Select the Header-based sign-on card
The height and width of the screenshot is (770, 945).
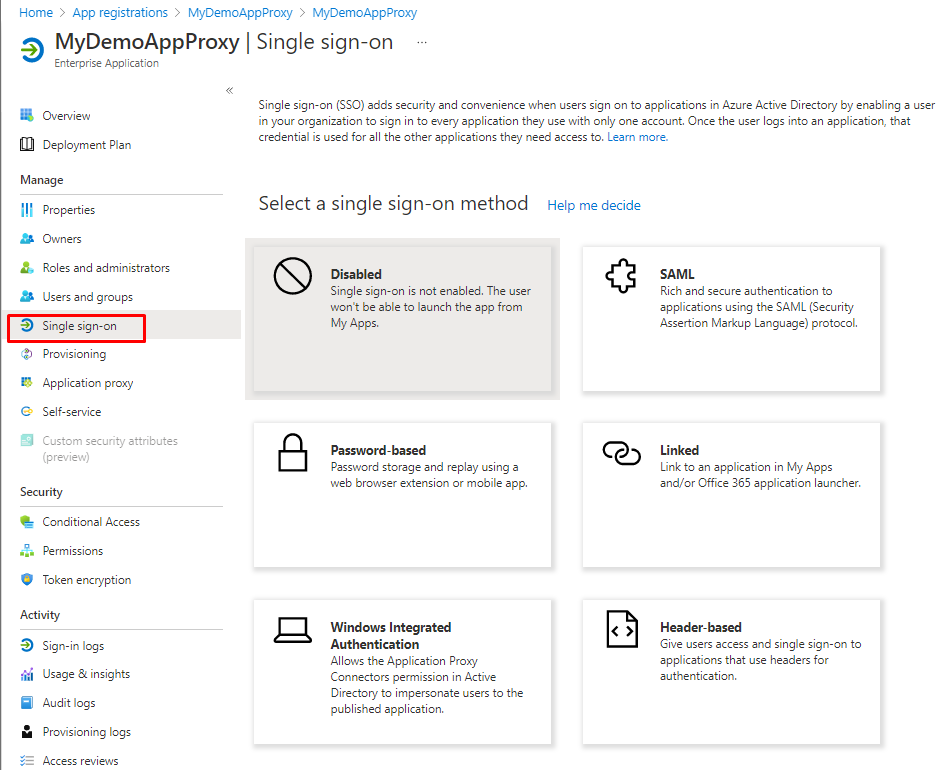click(731, 671)
